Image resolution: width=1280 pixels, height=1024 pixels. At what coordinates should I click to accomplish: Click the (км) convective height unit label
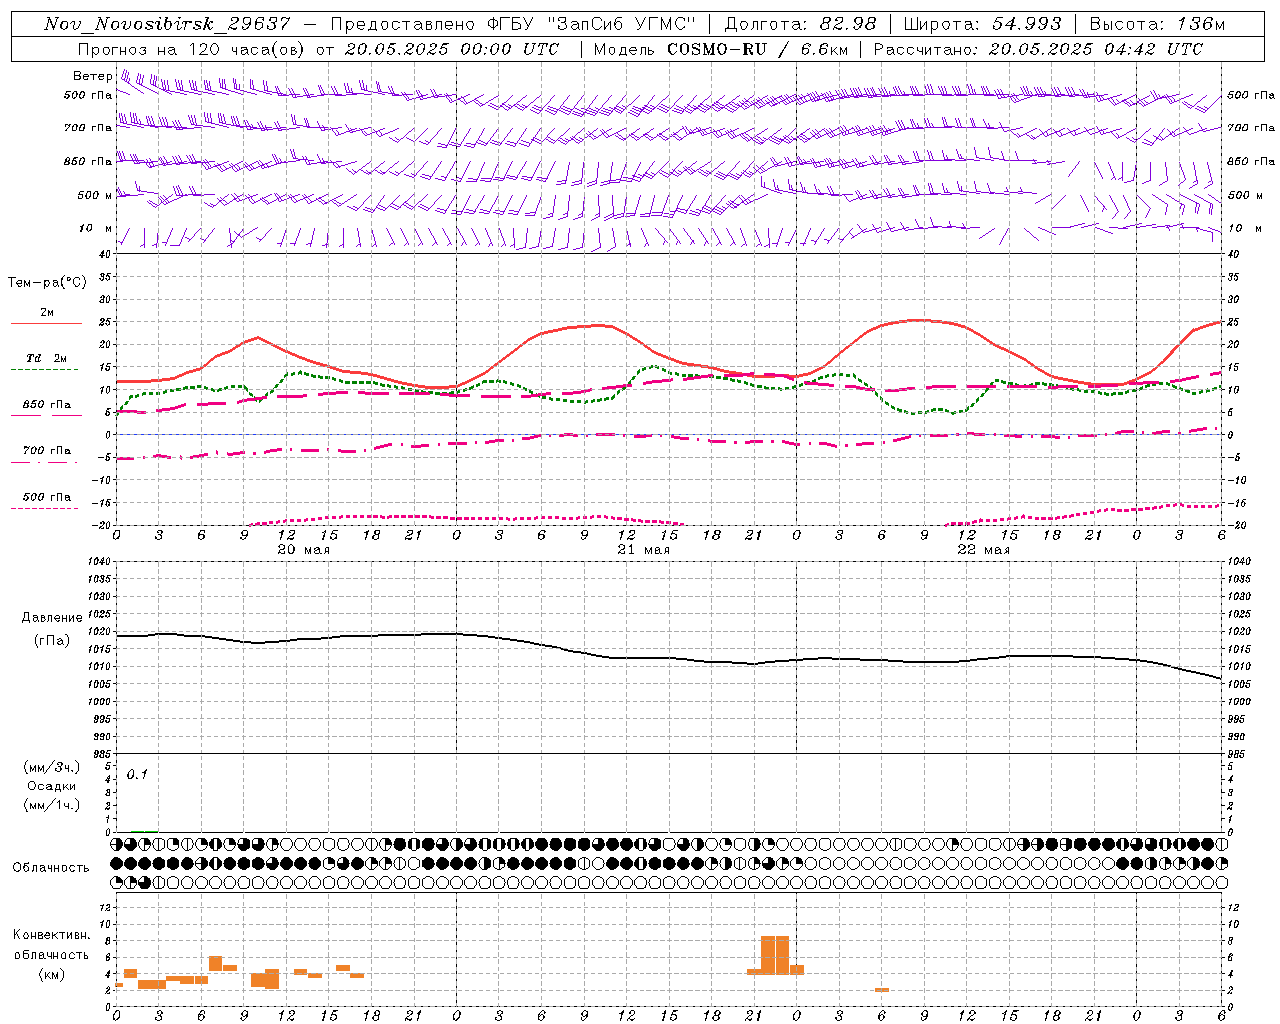click(52, 974)
